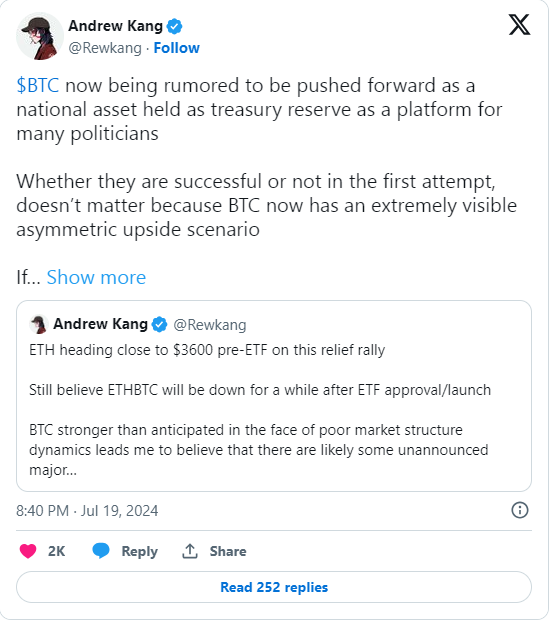
Task: Click the 2K likes count
Action: coord(56,551)
